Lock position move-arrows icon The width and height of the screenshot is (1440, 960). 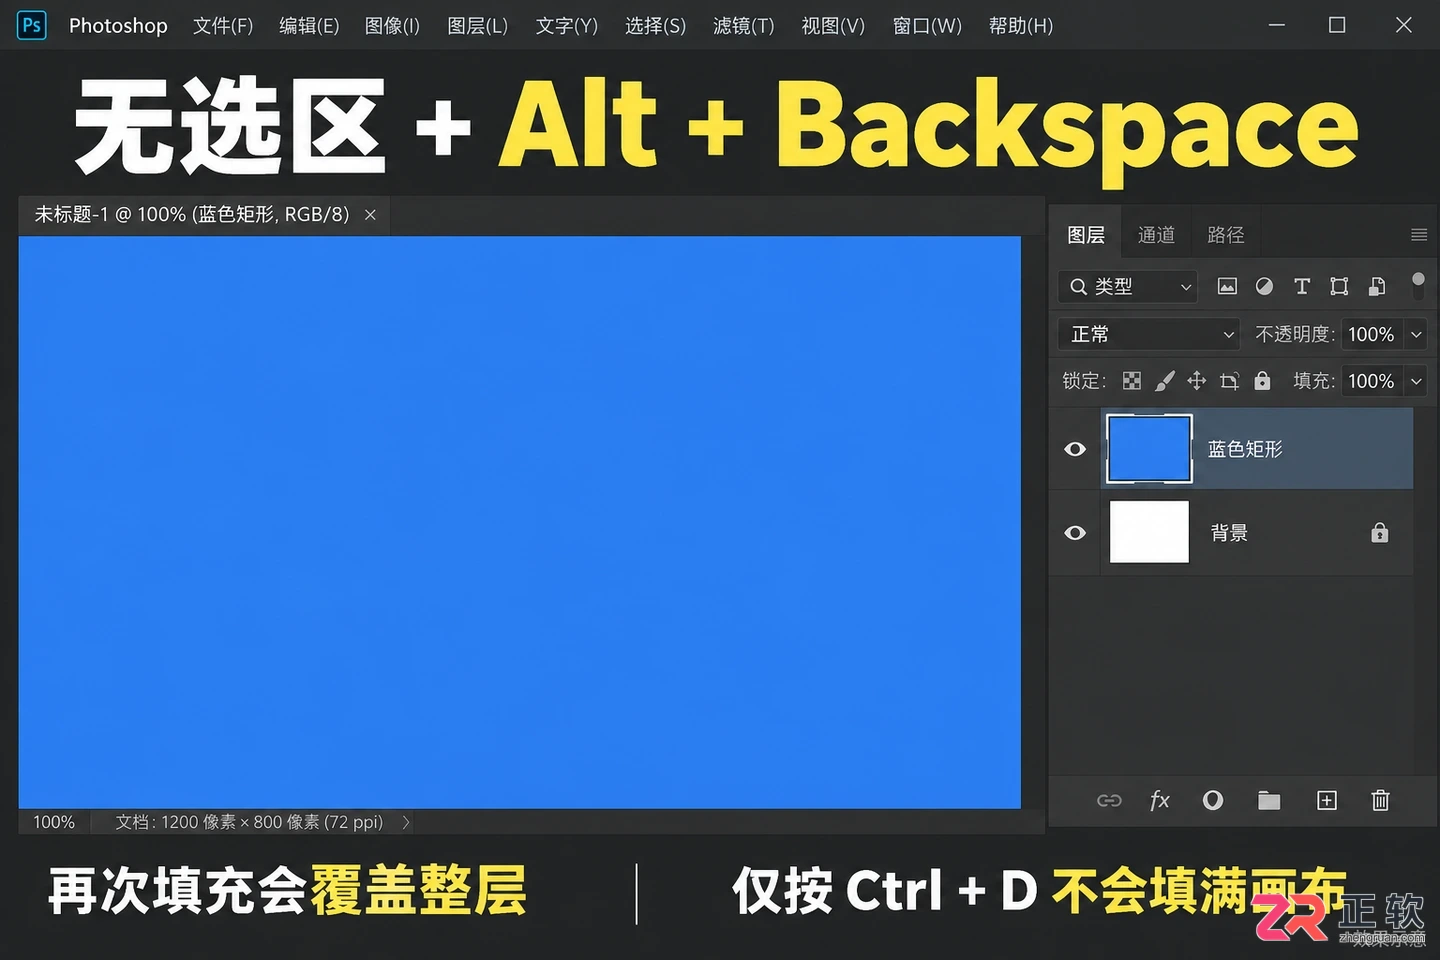coord(1197,381)
